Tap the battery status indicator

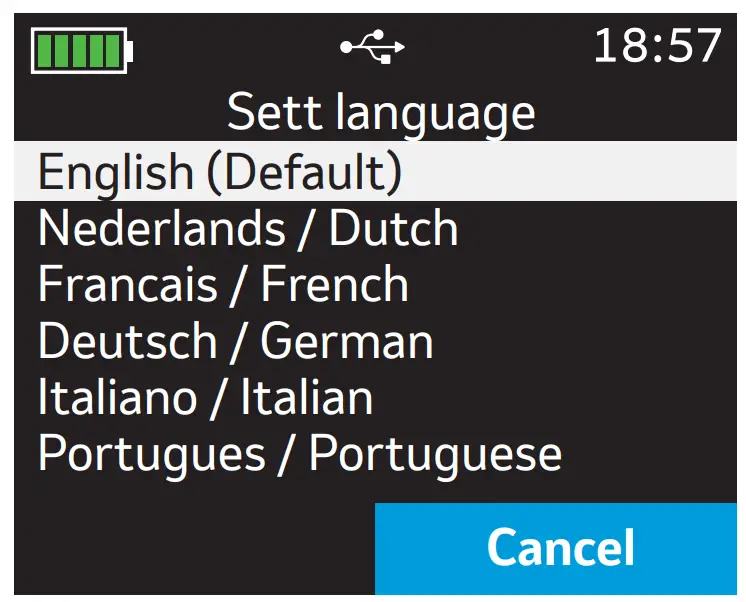click(x=83, y=50)
